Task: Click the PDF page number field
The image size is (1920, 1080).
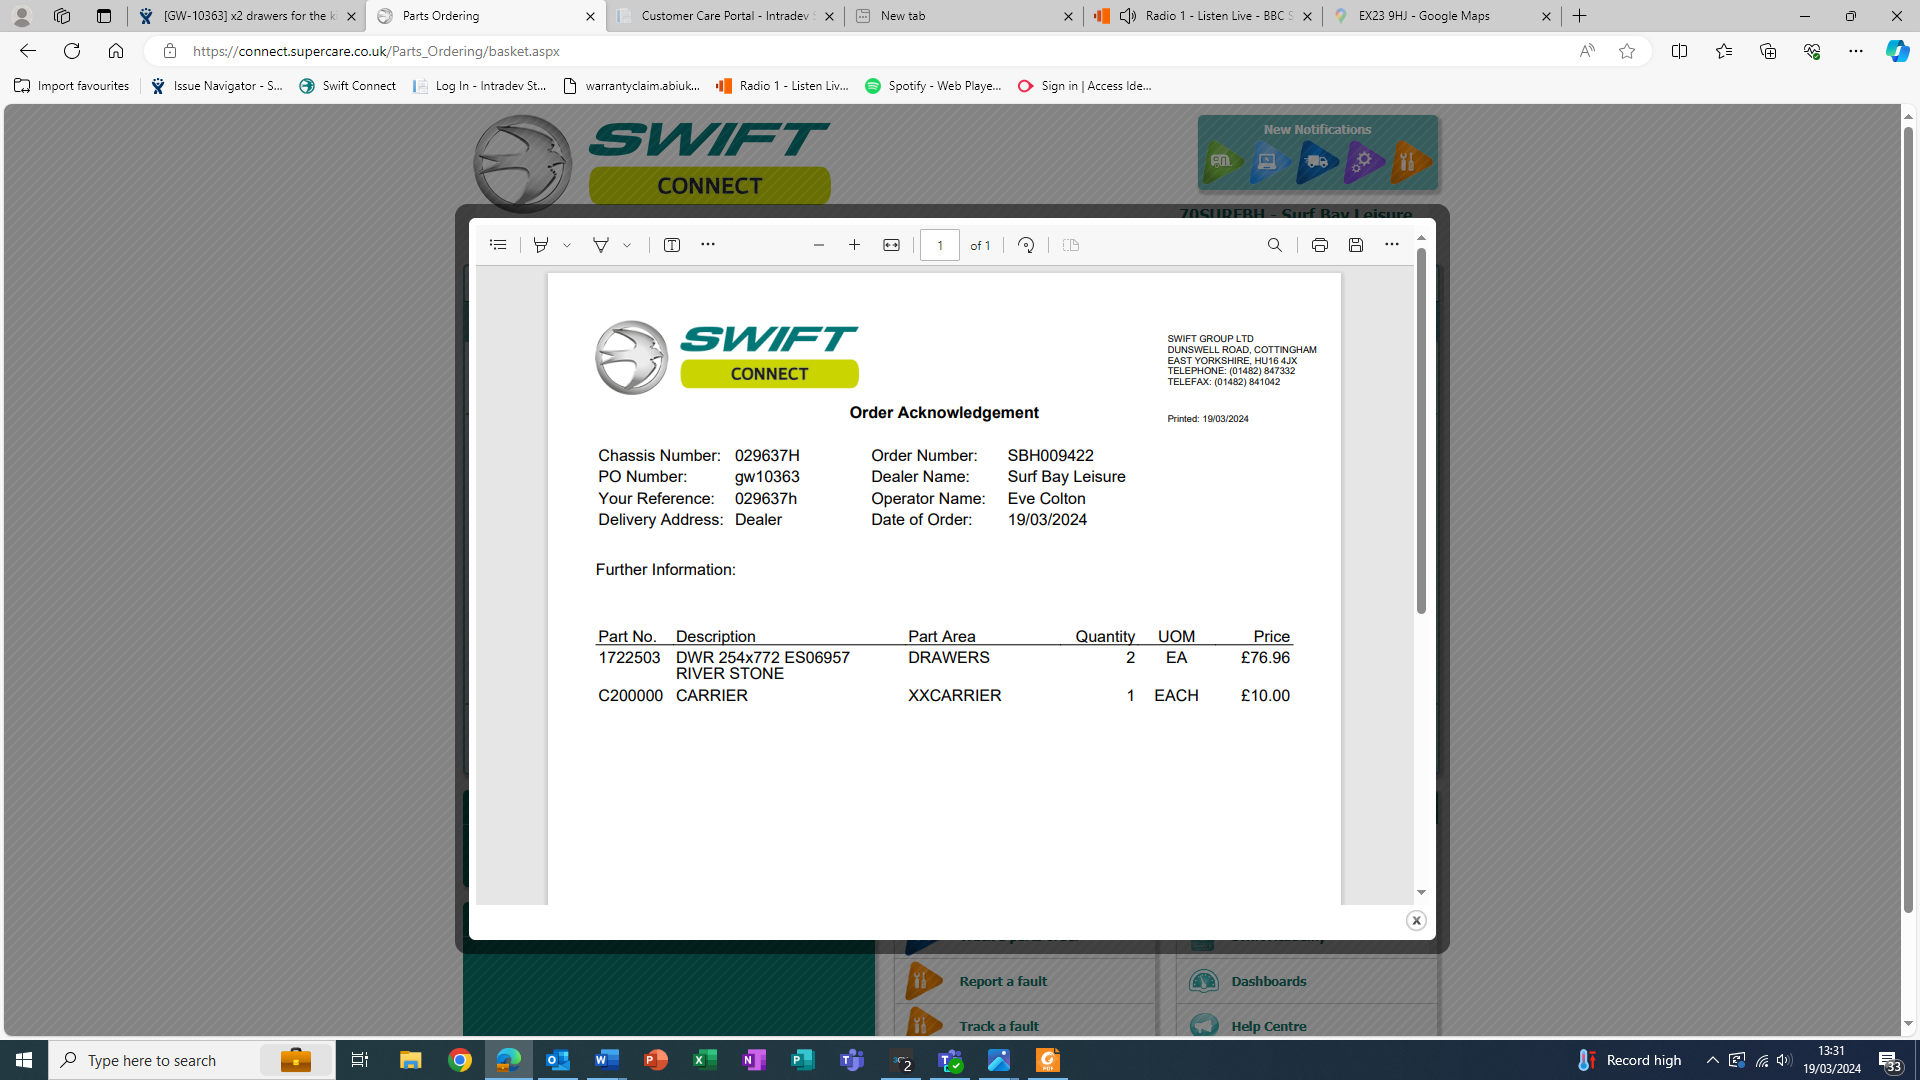Action: [939, 245]
